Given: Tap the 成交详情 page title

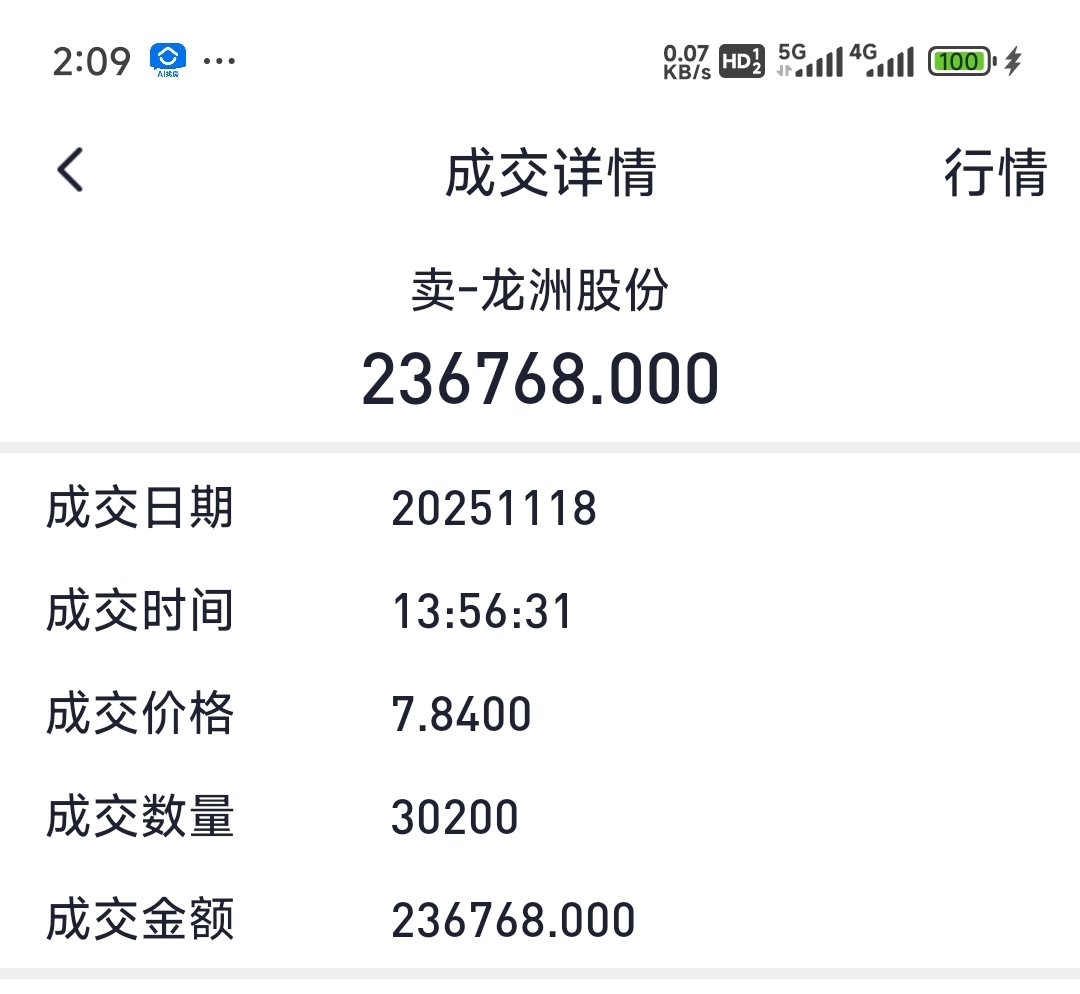Looking at the screenshot, I should (550, 172).
